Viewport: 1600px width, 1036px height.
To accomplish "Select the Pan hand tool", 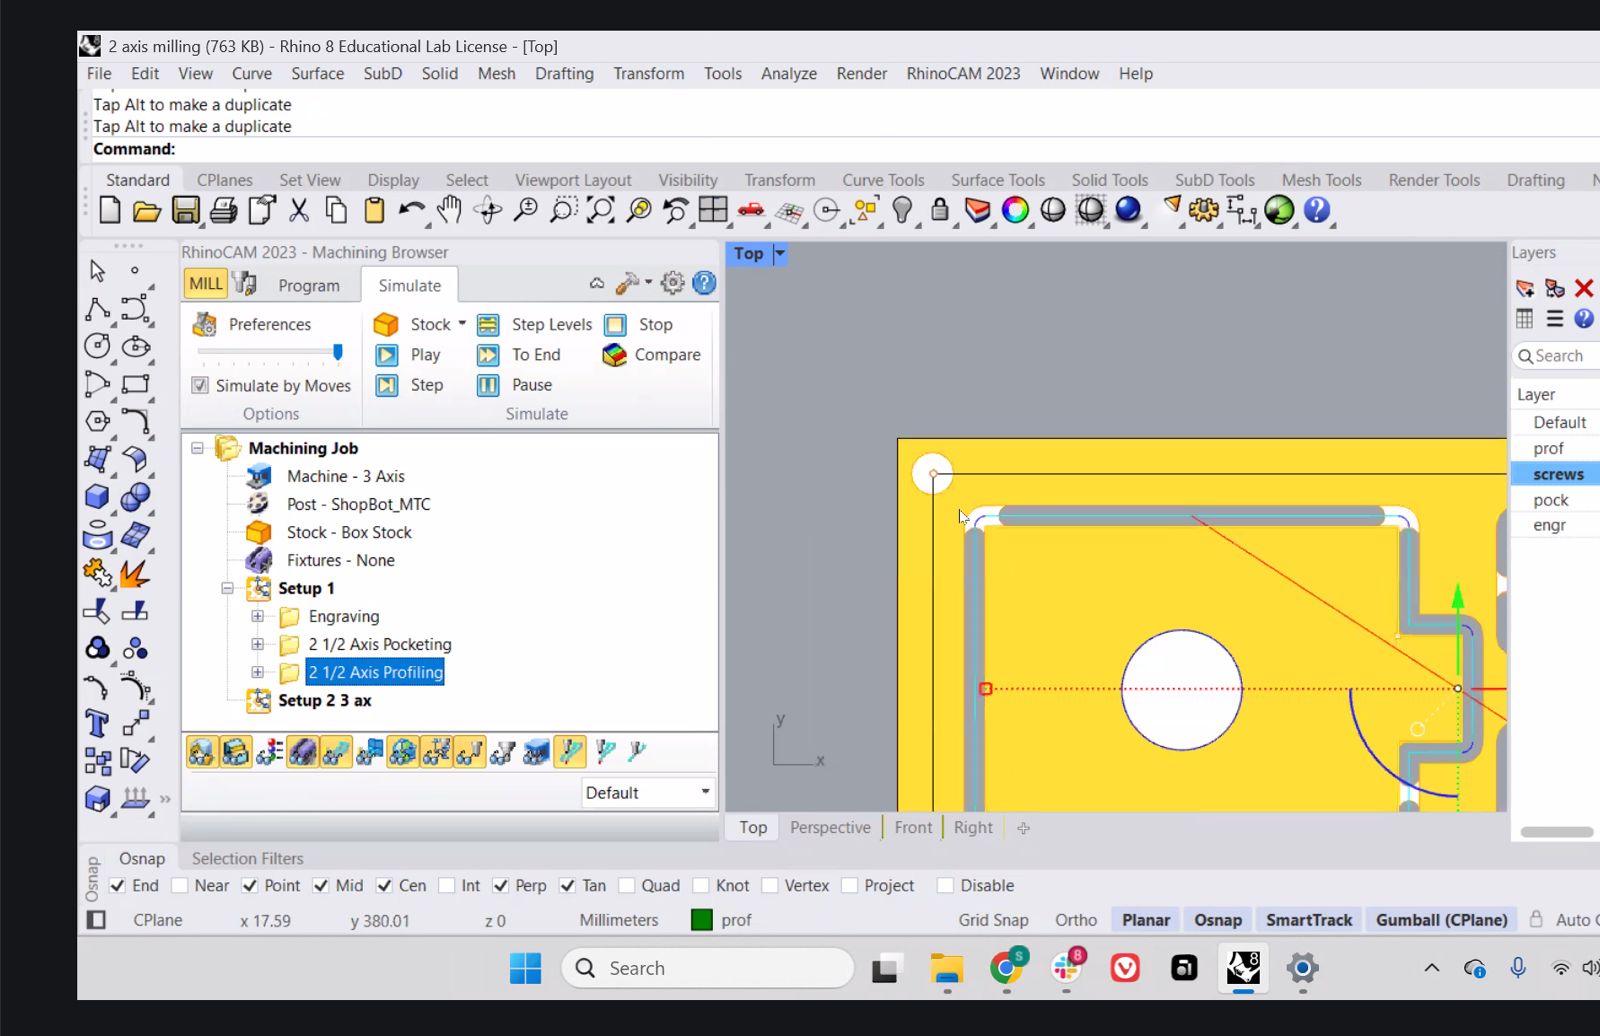I will point(450,210).
